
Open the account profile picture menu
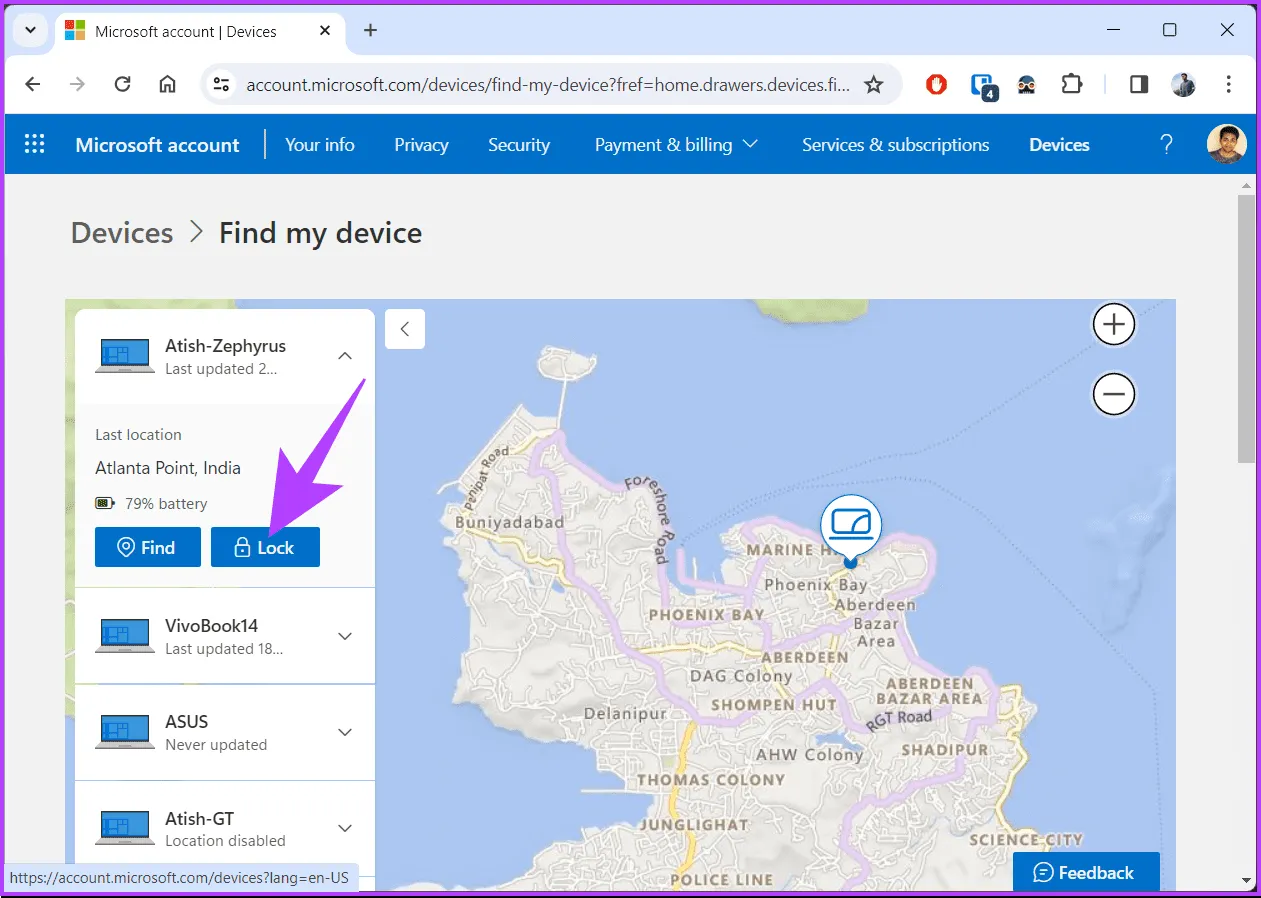[1226, 144]
